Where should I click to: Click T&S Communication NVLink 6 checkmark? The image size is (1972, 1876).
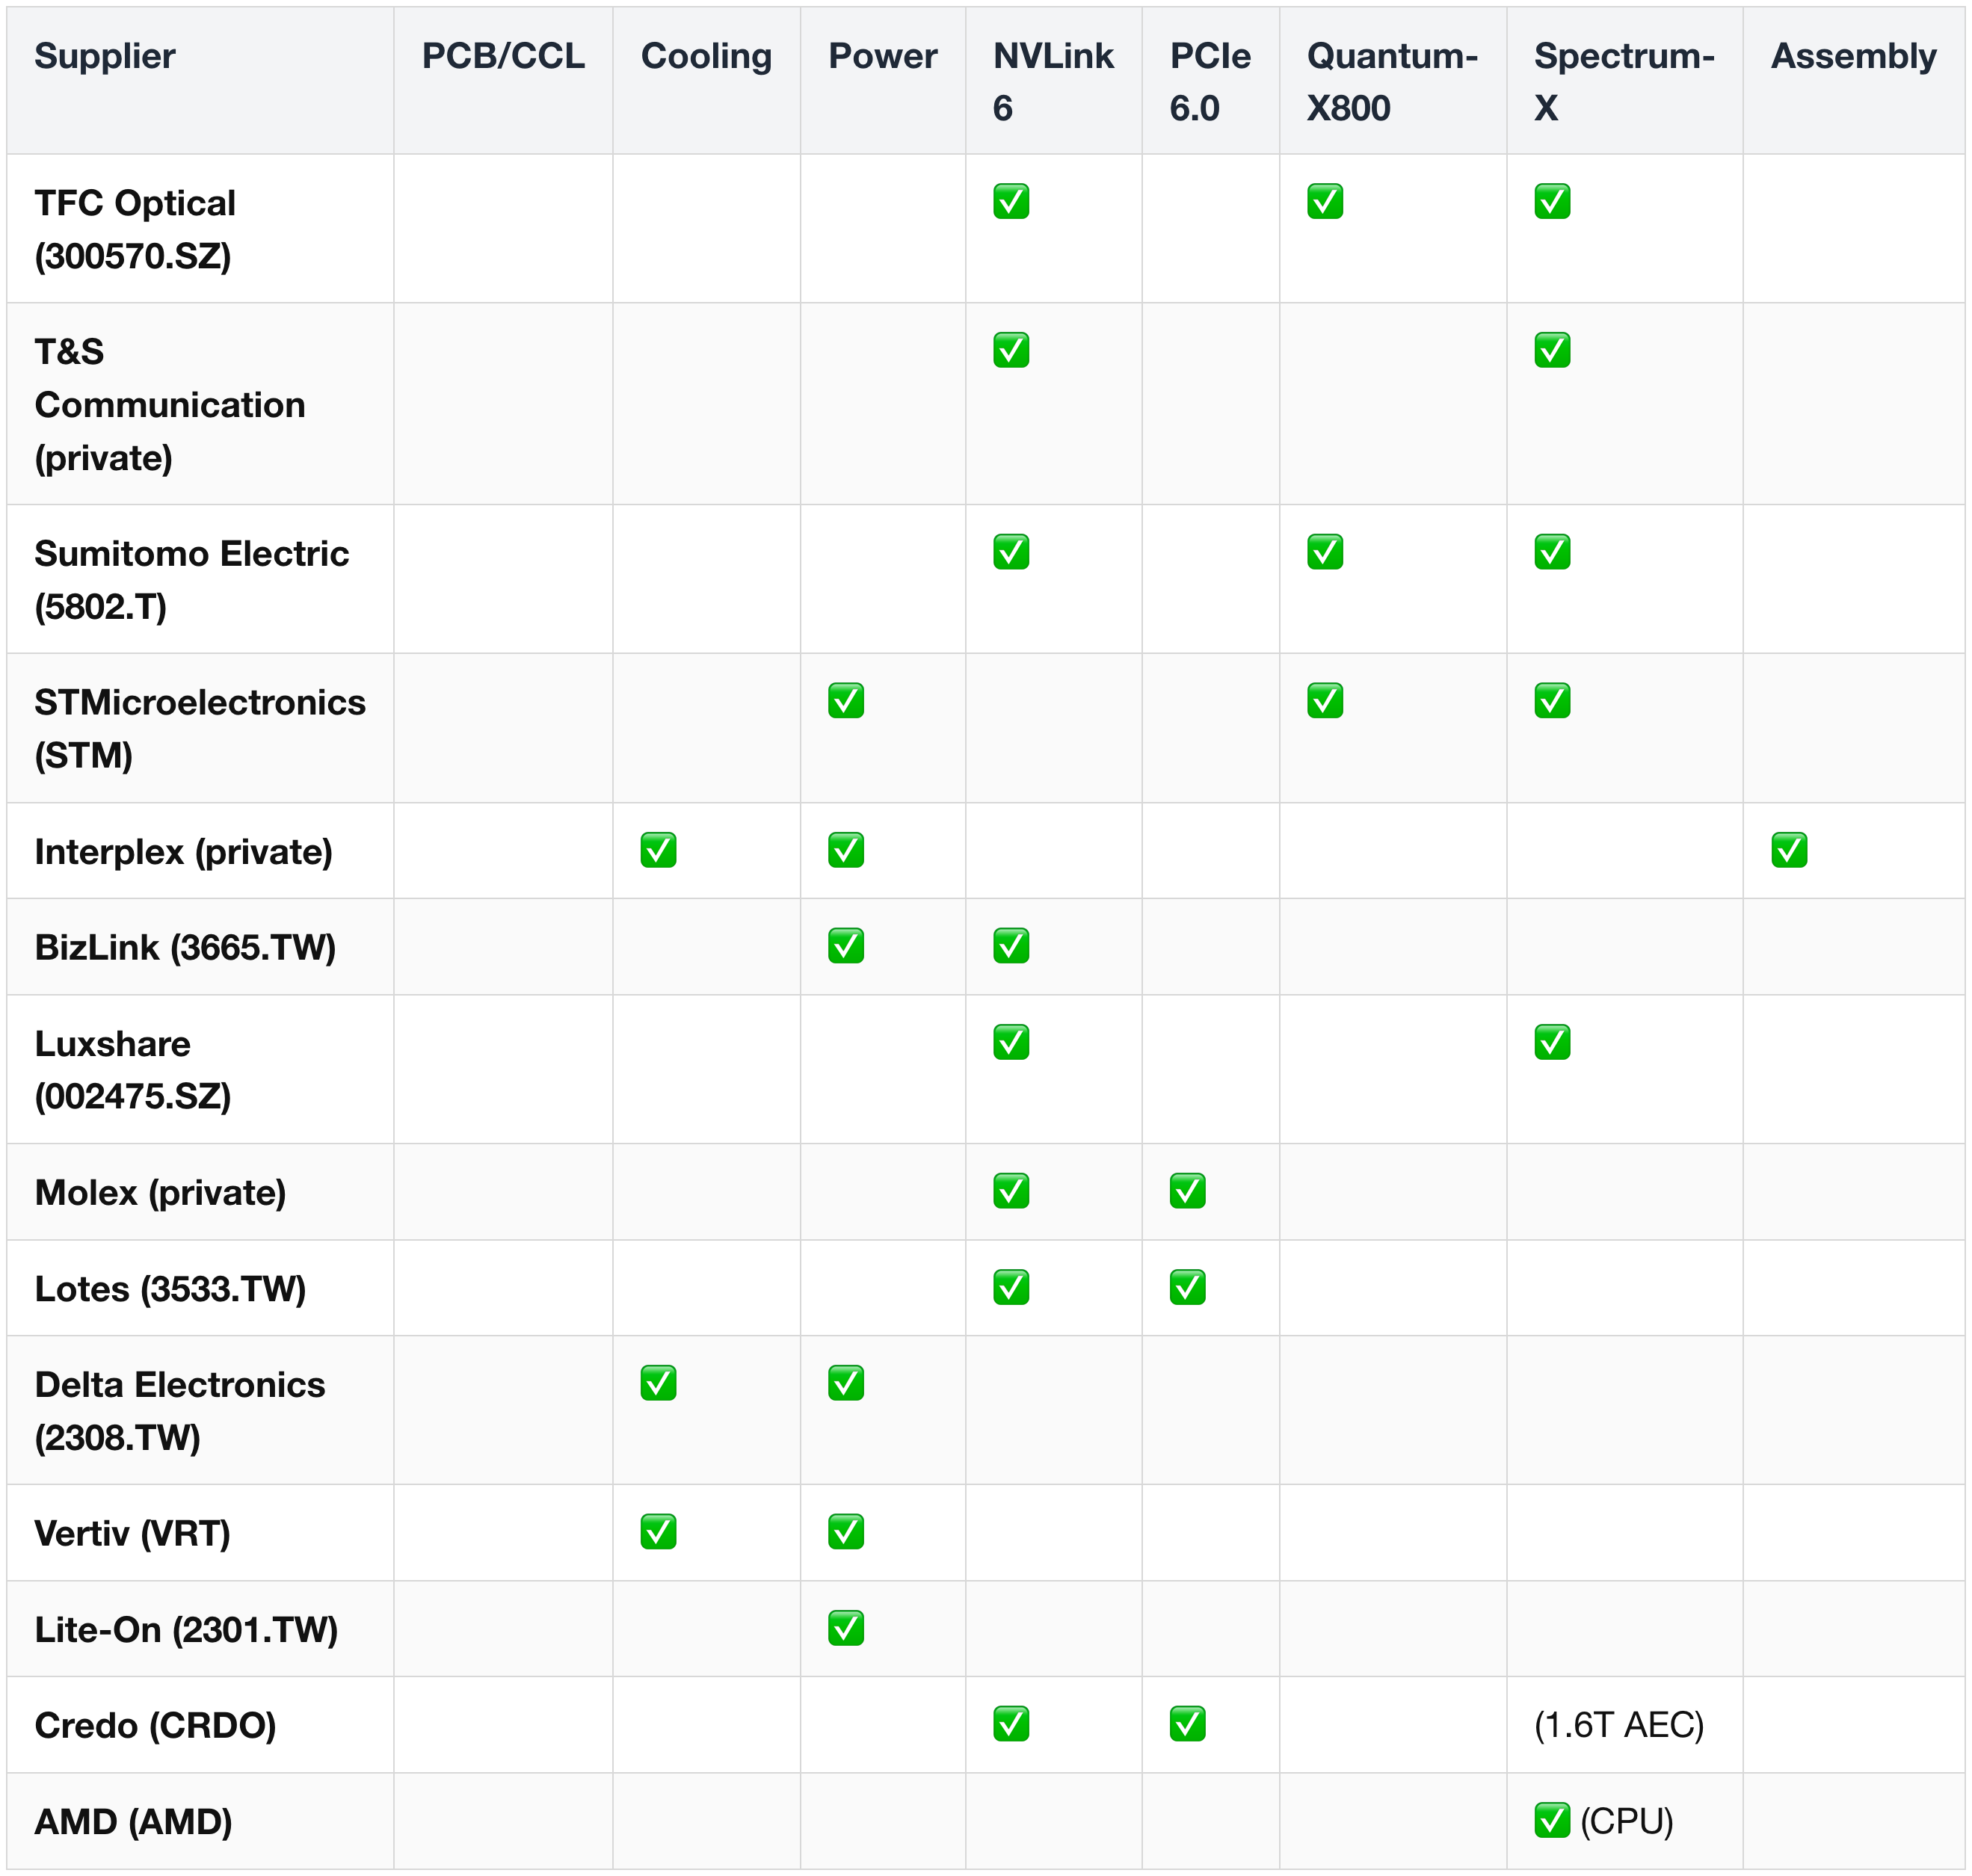click(x=1011, y=350)
